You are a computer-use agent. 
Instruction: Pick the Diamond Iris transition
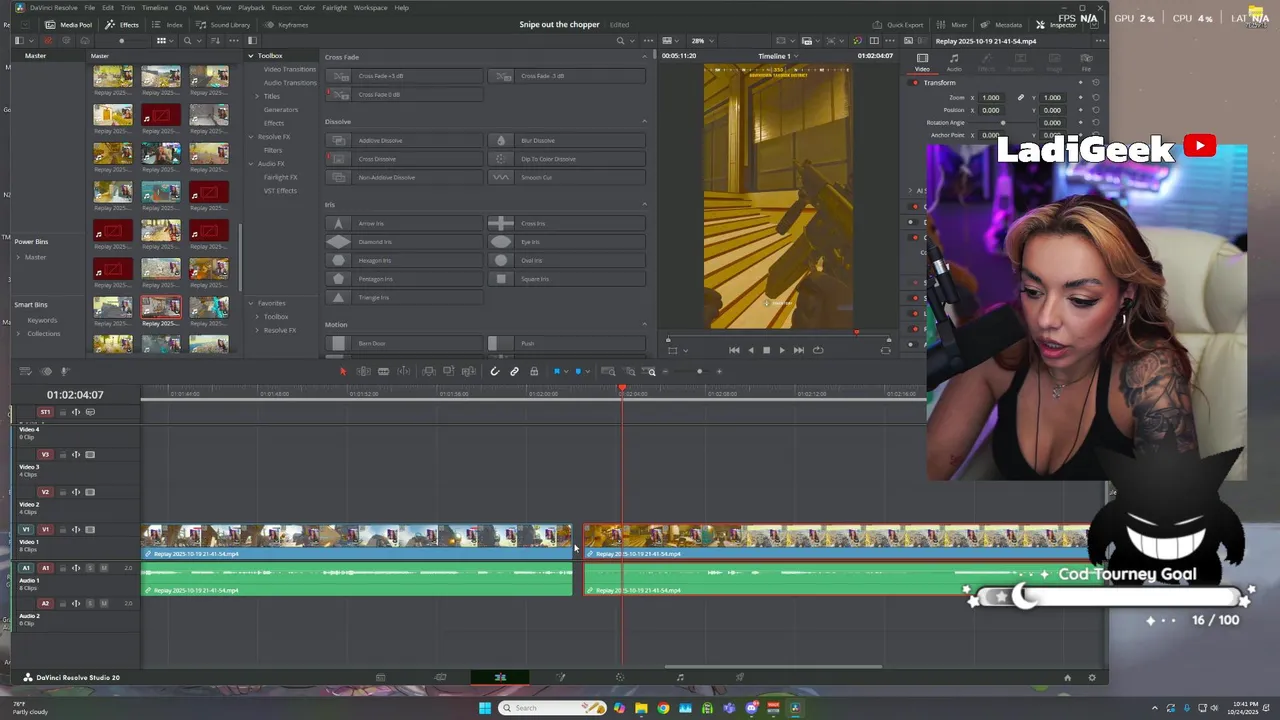tap(405, 242)
